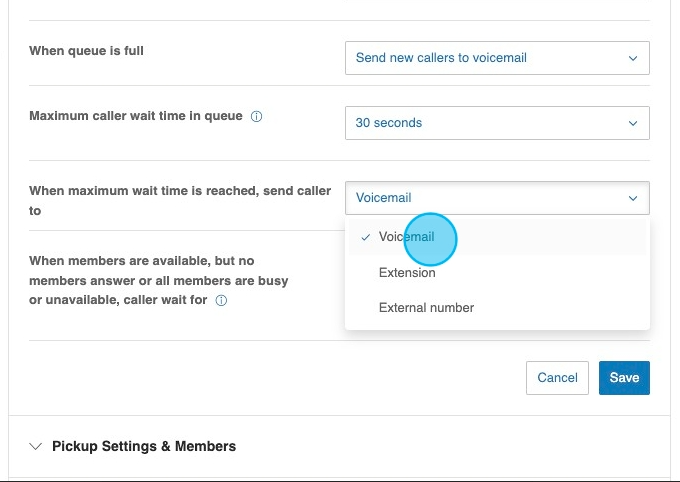Expand Pickup Settings & Members via chevron
This screenshot has width=680, height=482.
pyautogui.click(x=37, y=446)
